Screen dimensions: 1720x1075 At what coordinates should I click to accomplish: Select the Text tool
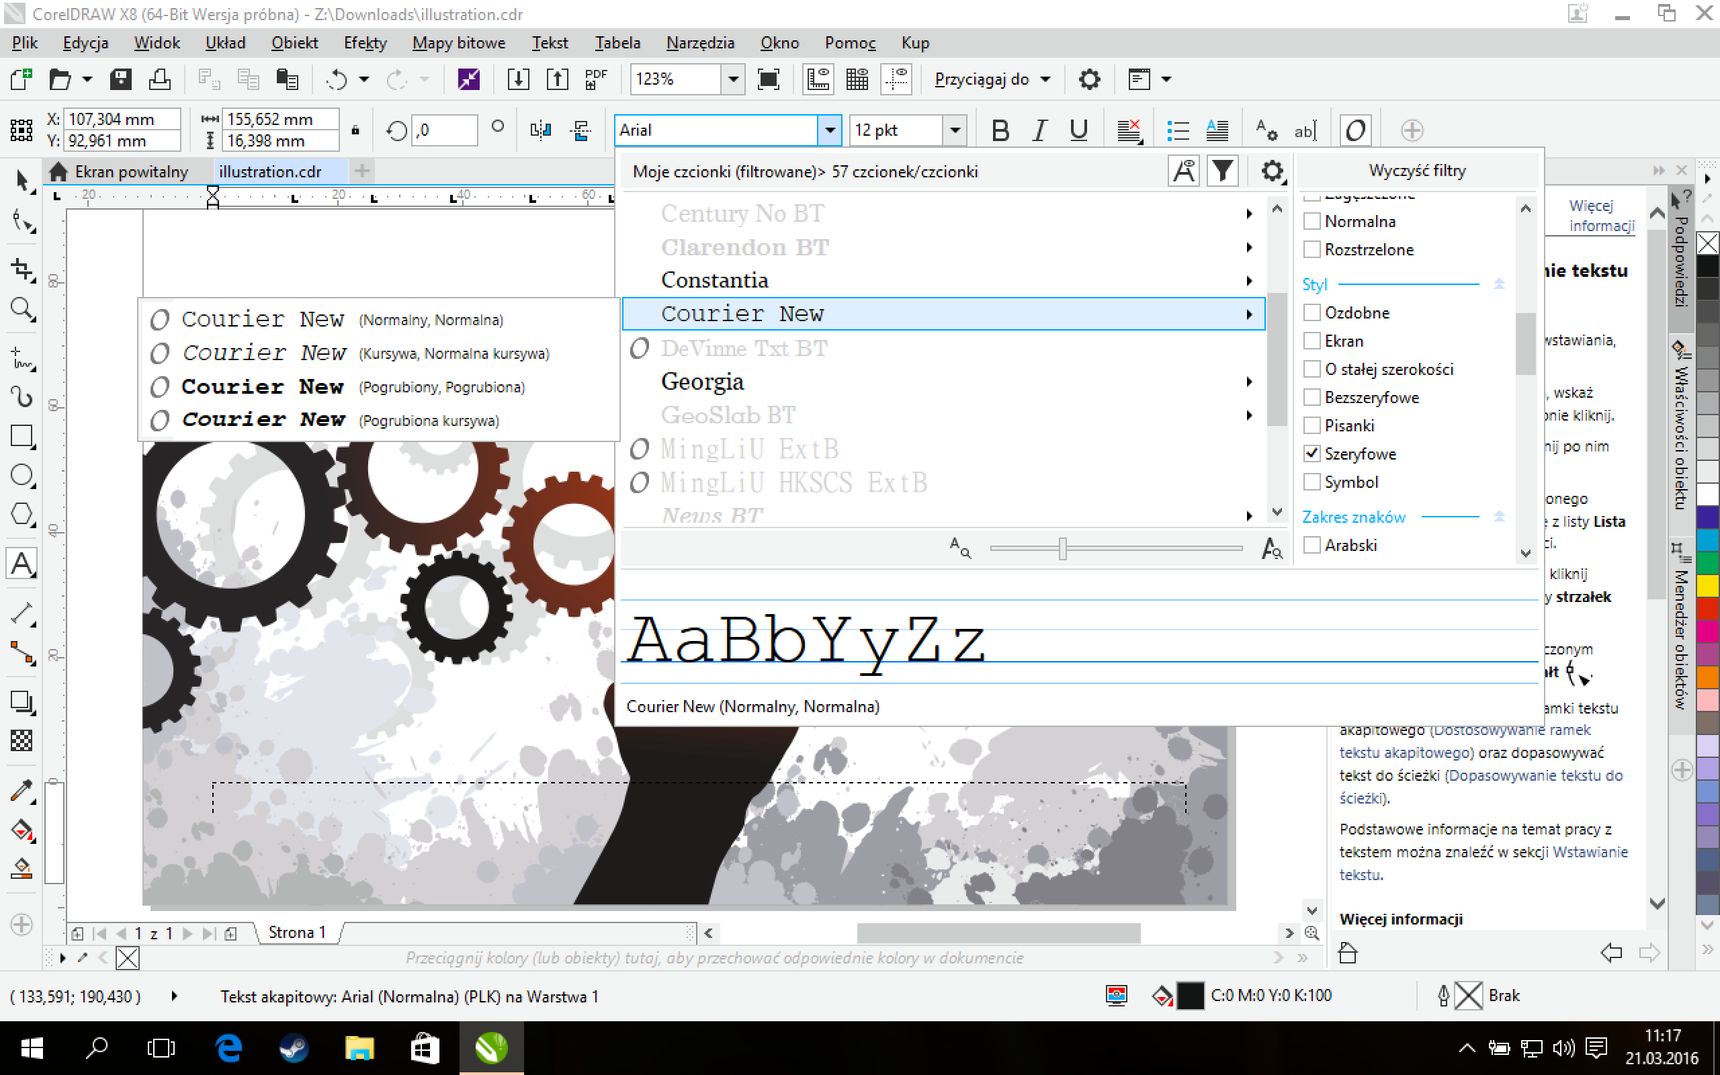[x=22, y=564]
